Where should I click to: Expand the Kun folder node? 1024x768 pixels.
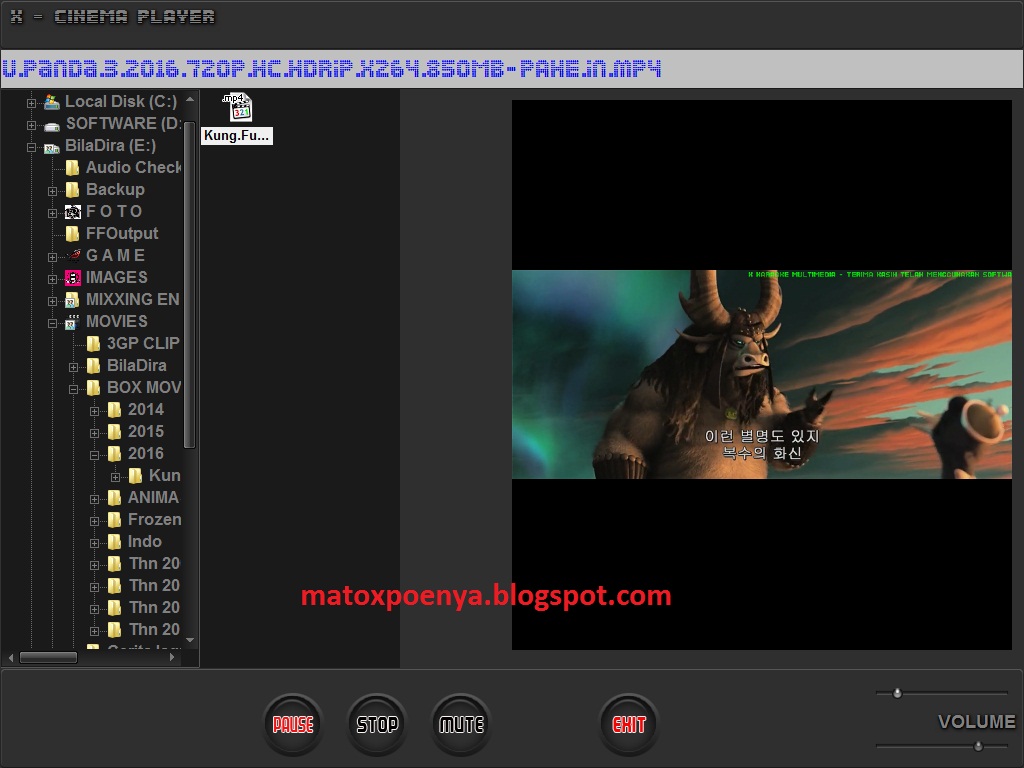115,477
